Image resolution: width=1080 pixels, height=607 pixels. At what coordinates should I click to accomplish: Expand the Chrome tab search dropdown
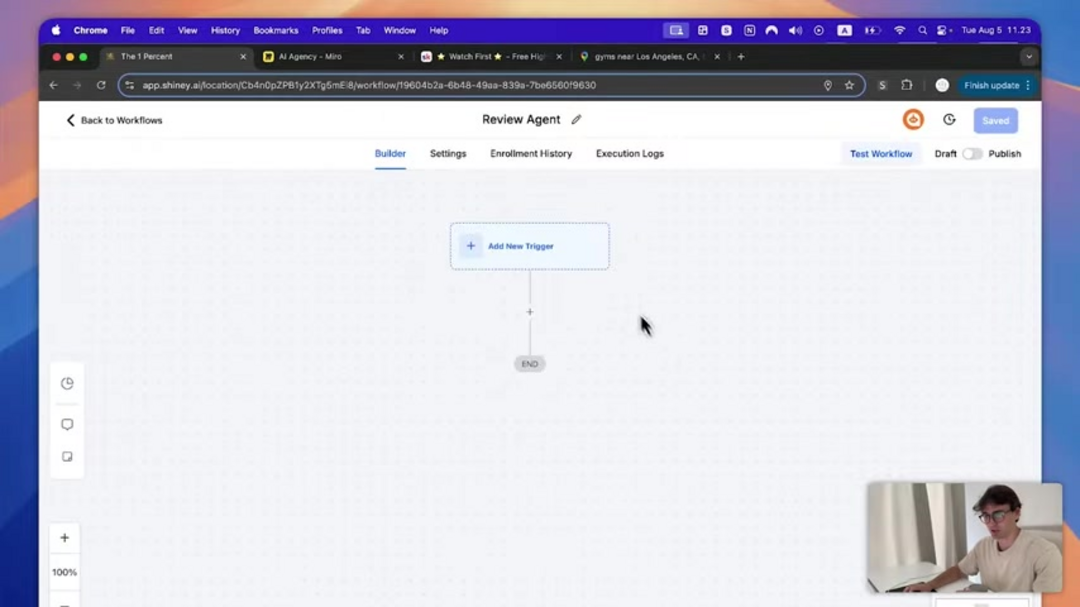click(x=1028, y=57)
